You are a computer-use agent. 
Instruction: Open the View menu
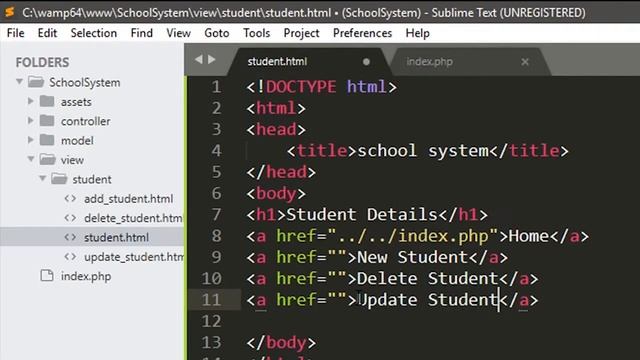[178, 33]
